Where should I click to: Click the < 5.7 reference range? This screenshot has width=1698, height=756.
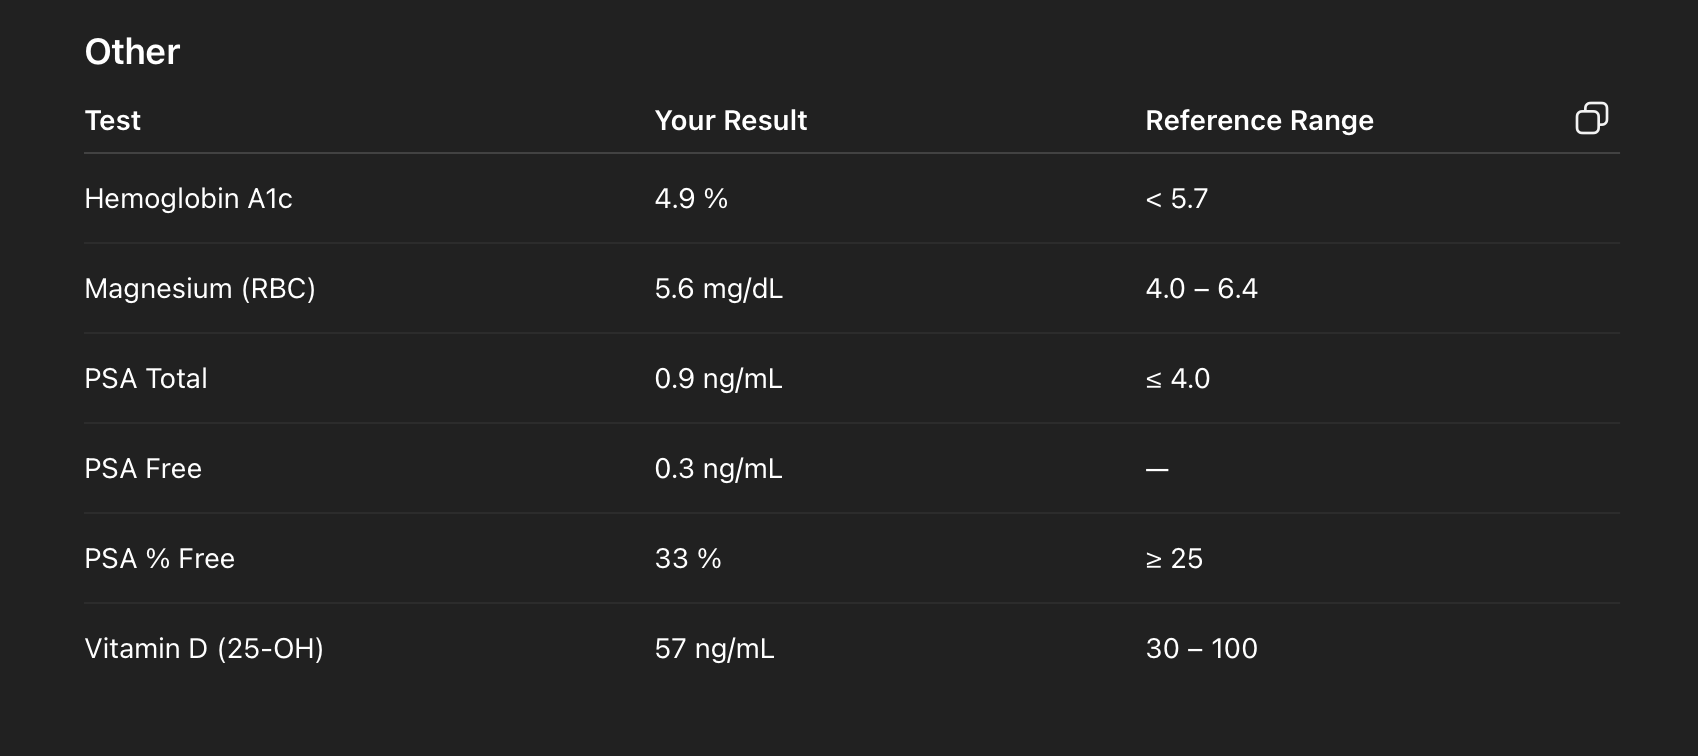[x=1176, y=199]
